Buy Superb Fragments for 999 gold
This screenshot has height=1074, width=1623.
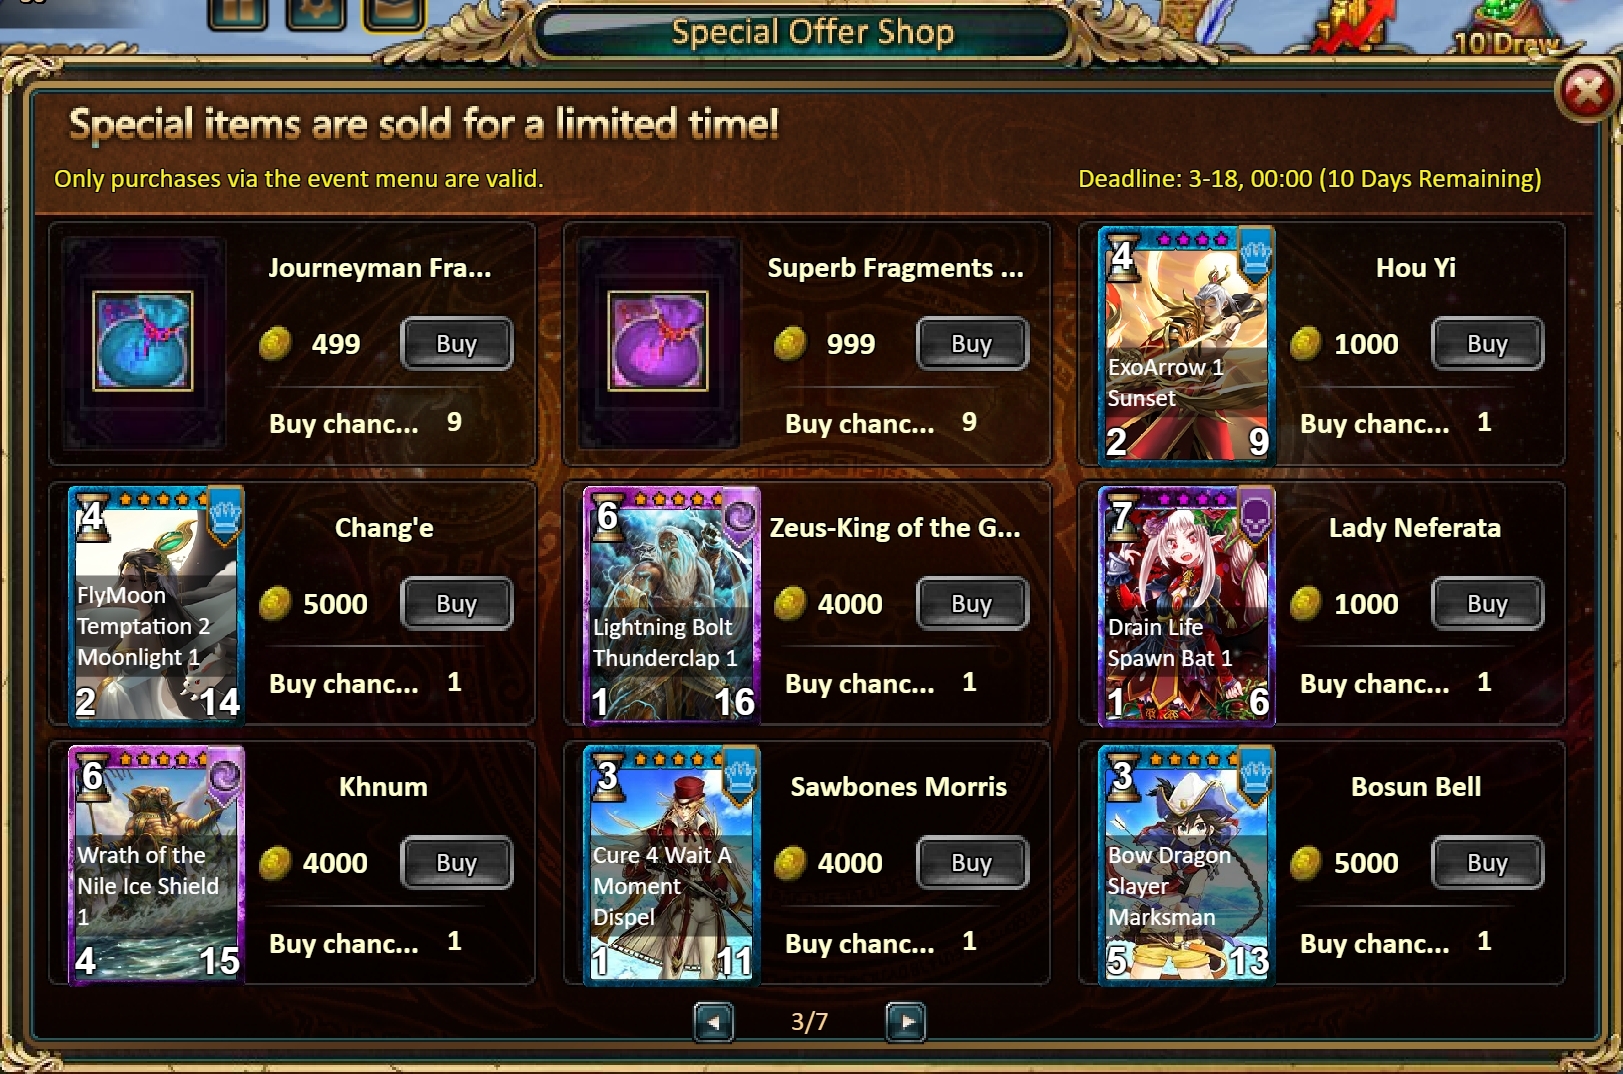pyautogui.click(x=972, y=344)
